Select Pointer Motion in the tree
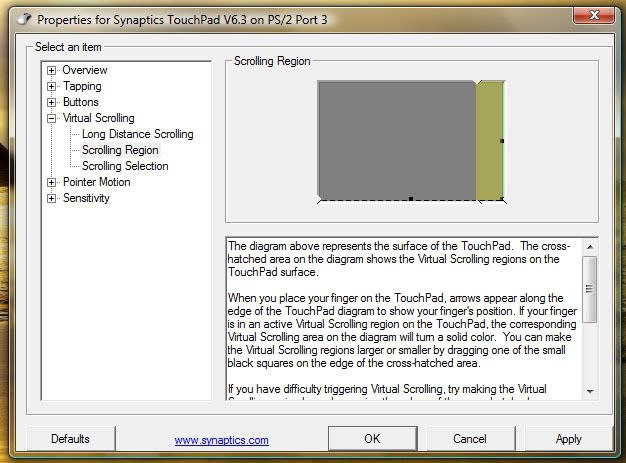Image resolution: width=626 pixels, height=463 pixels. point(97,182)
